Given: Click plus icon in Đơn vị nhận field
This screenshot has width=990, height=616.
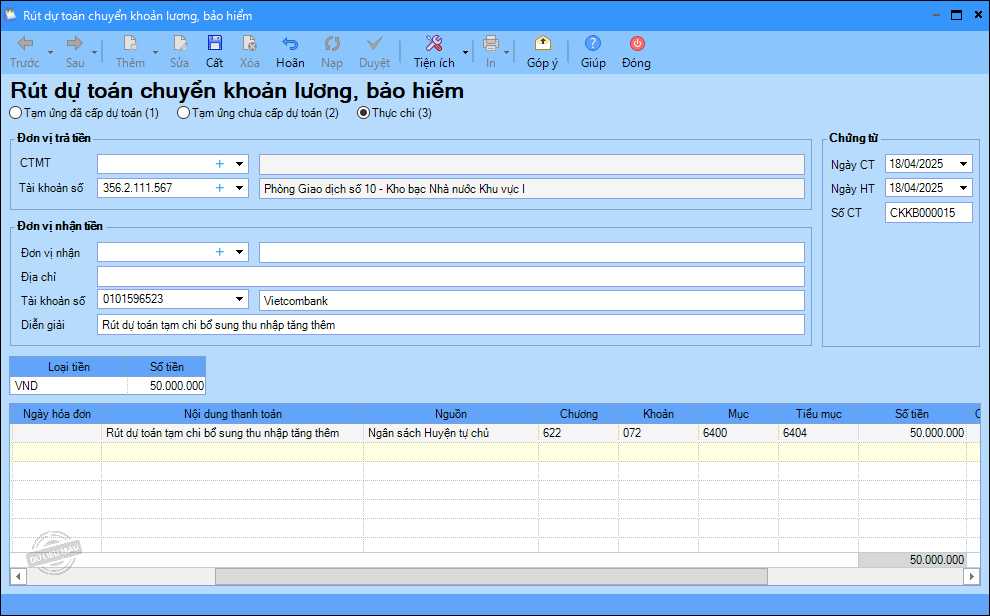Looking at the screenshot, I should point(220,252).
